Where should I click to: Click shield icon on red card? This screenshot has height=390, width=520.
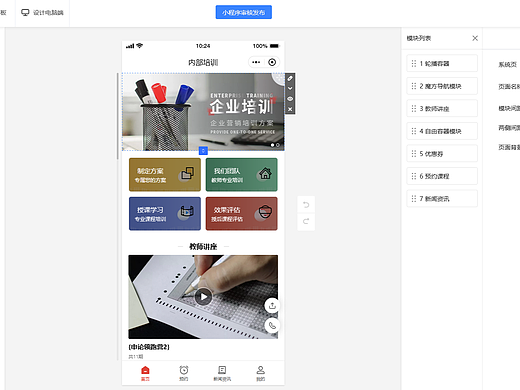[x=265, y=211]
